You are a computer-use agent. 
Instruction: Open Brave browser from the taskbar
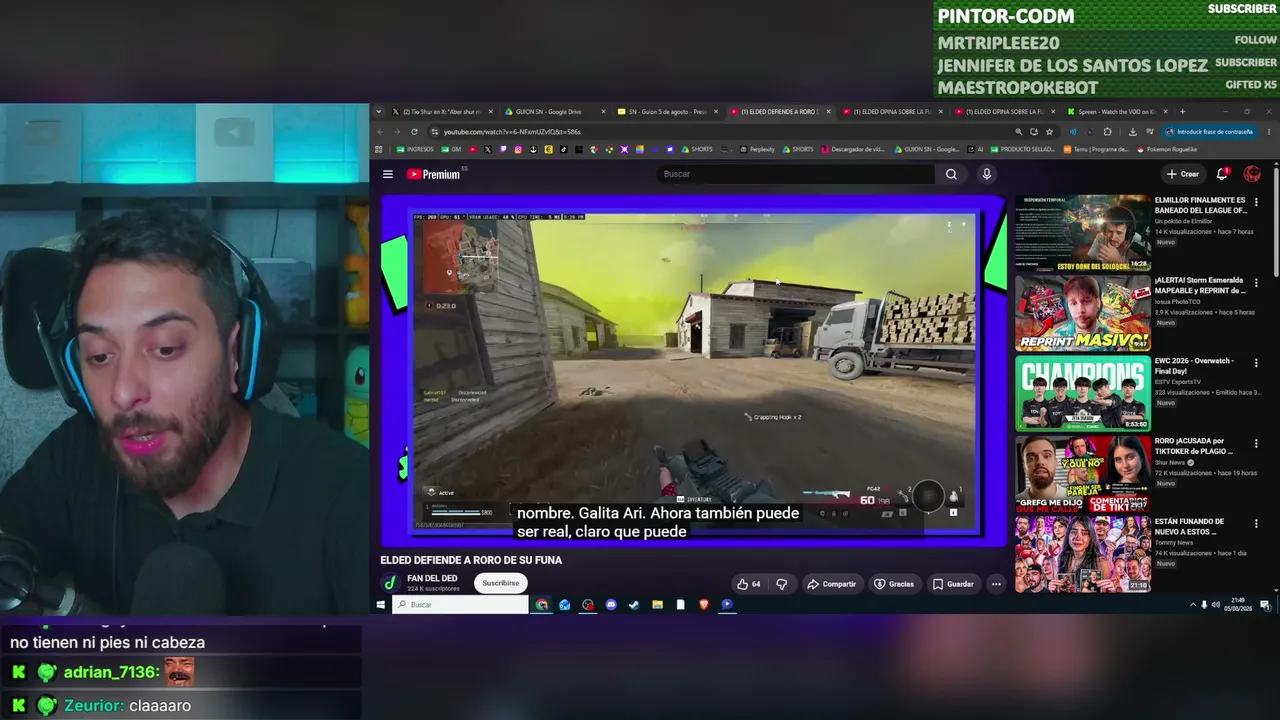[x=704, y=605]
